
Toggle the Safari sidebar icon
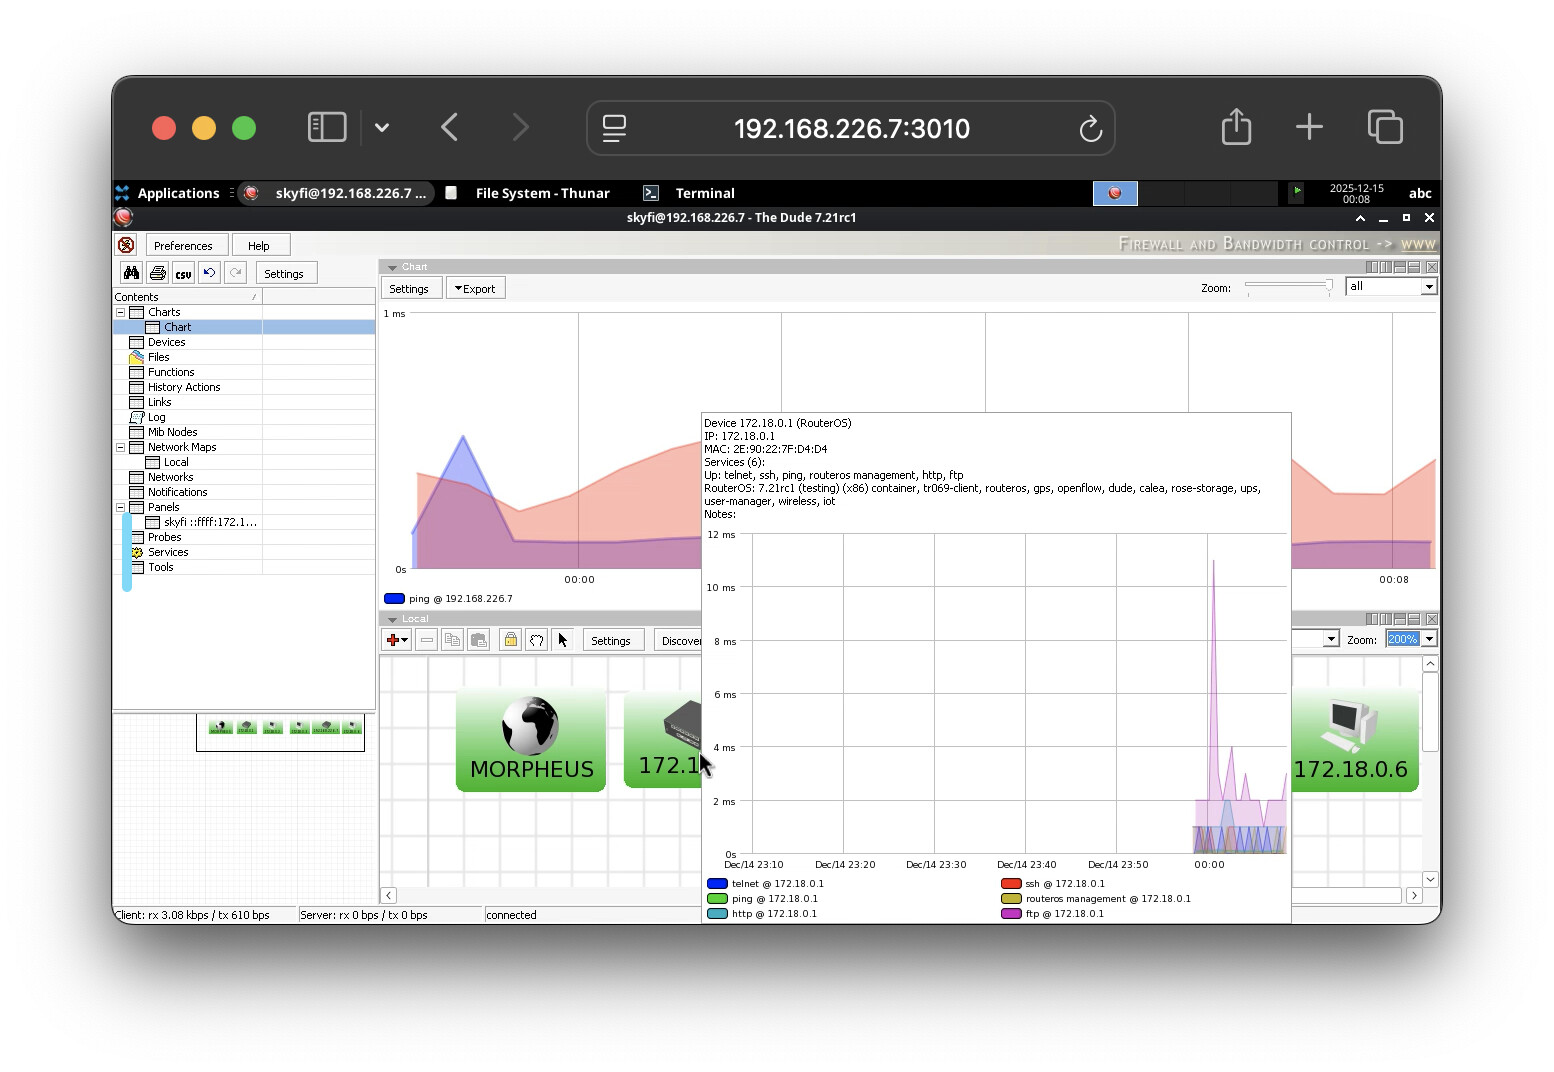[327, 127]
